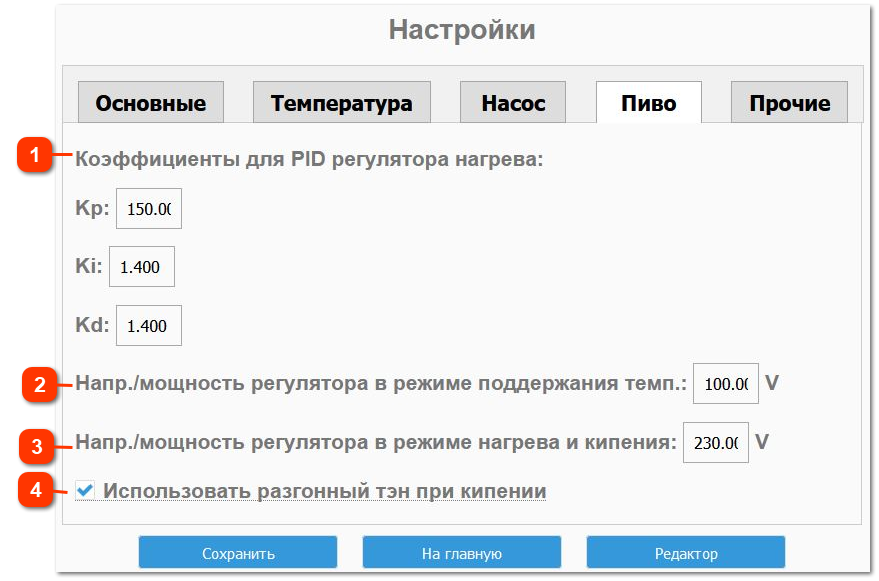Click the Kd coefficient input field
Image resolution: width=879 pixels, height=581 pixels.
point(149,326)
